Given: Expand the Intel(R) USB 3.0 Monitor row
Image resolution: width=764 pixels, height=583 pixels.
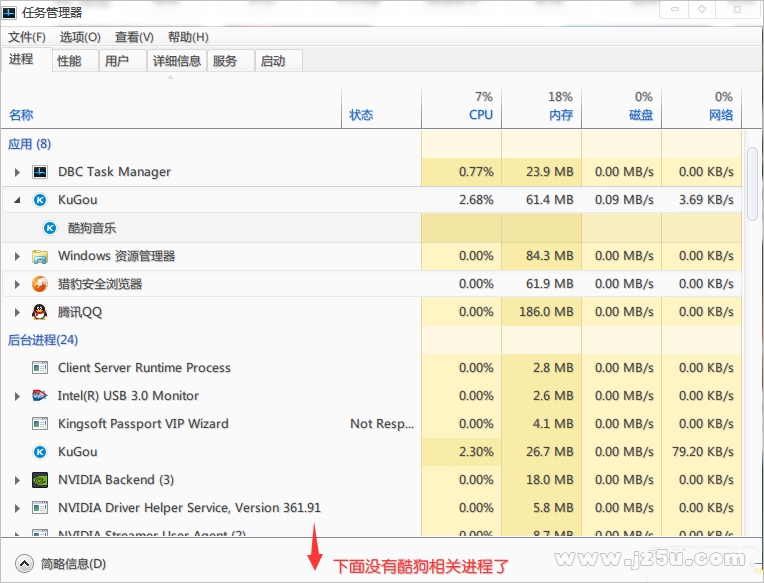Looking at the screenshot, I should 17,396.
